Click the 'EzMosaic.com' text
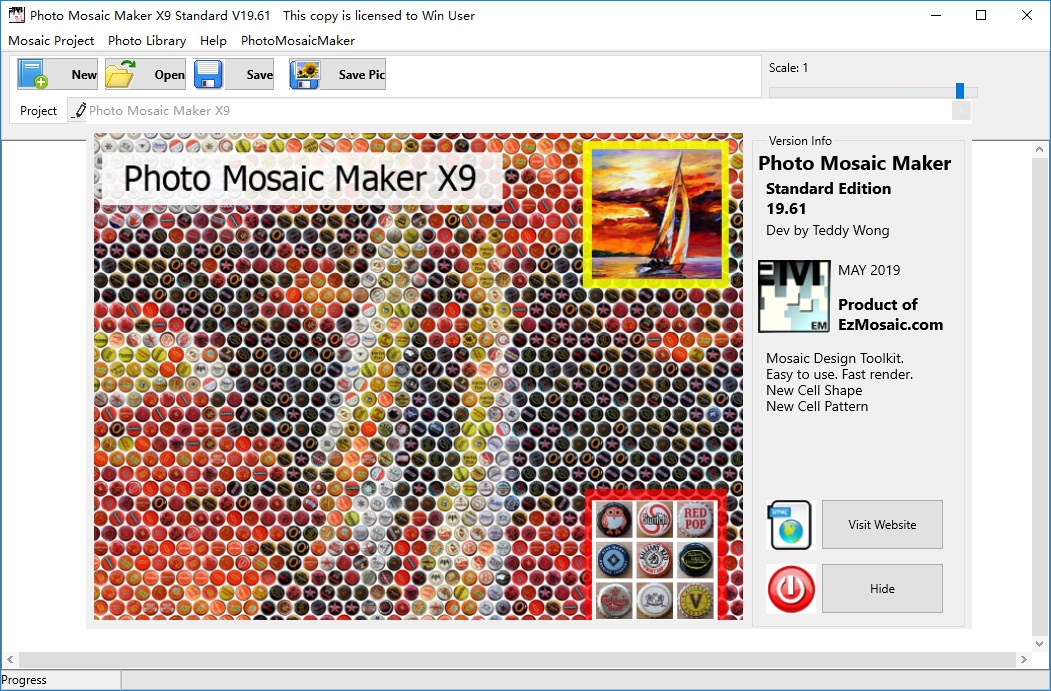The image size is (1051, 691). [x=890, y=324]
